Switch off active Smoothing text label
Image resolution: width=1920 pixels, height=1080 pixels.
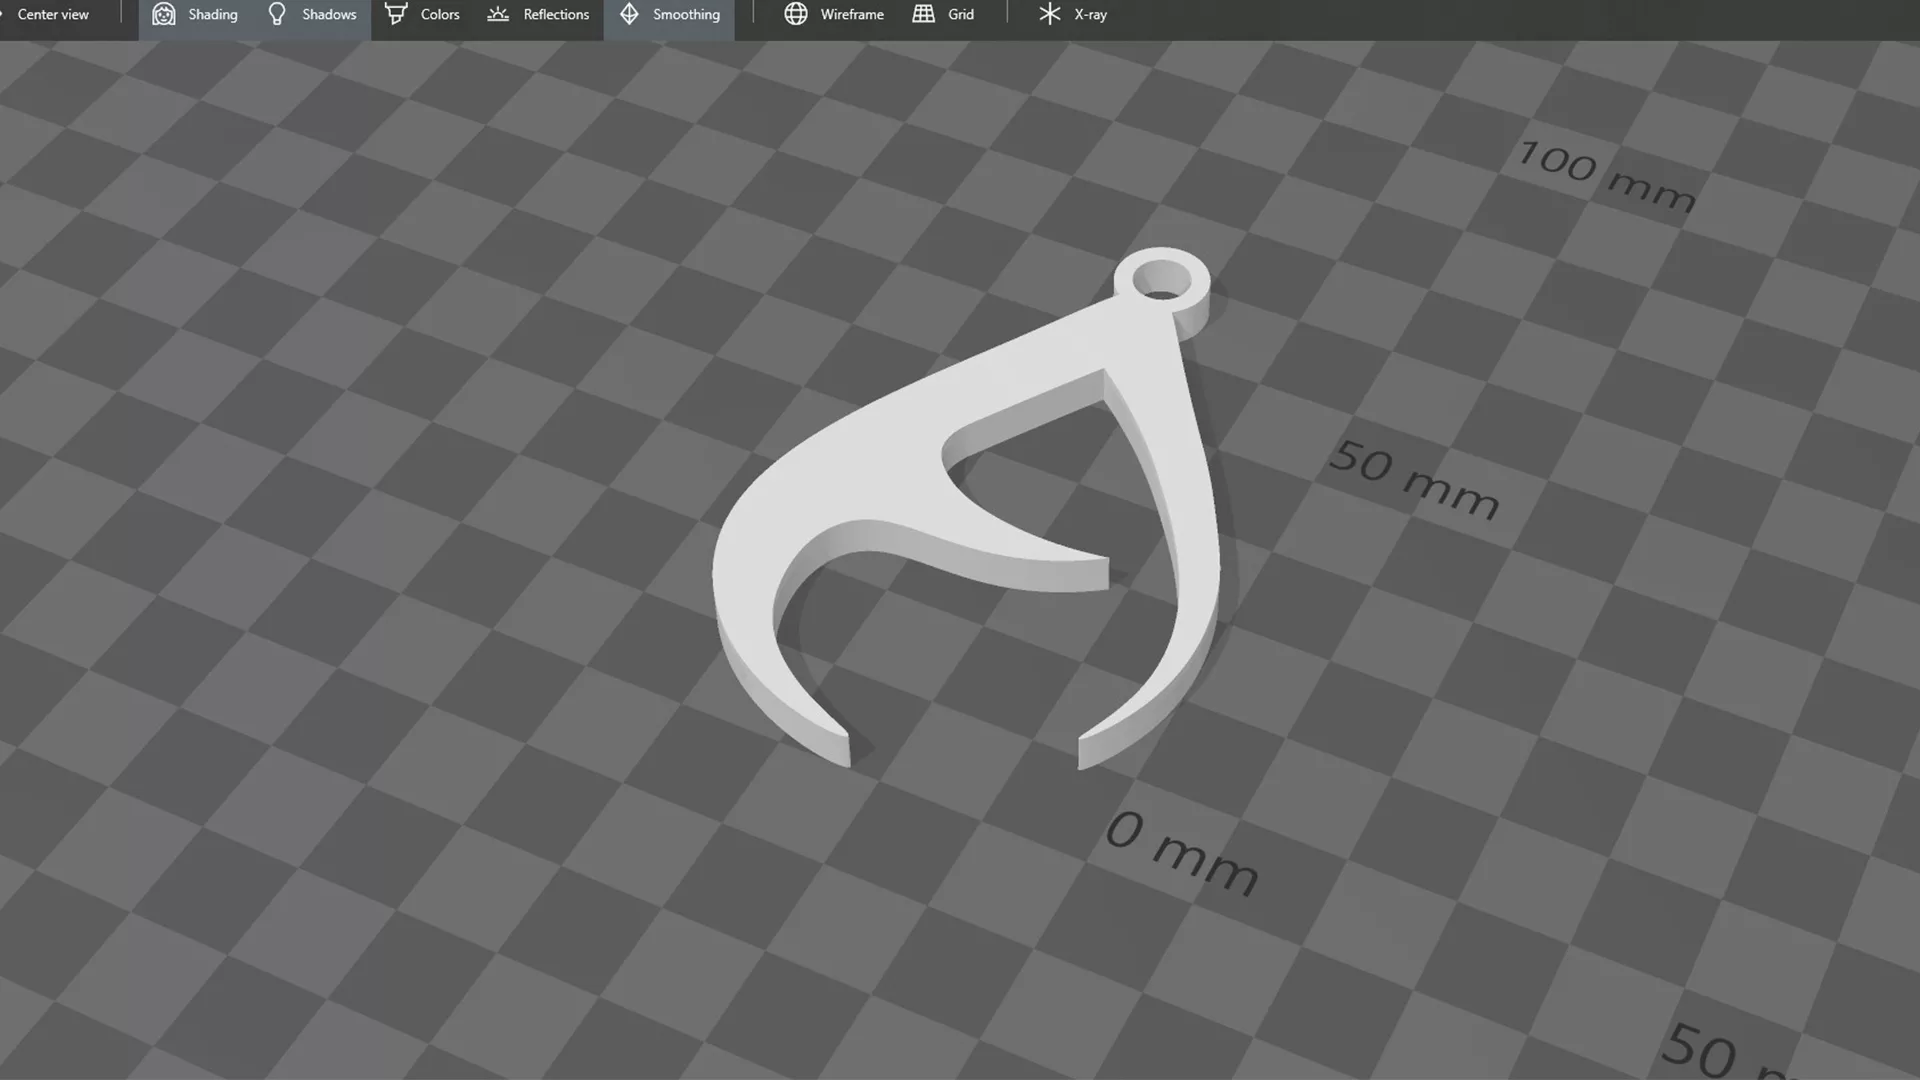tap(686, 14)
